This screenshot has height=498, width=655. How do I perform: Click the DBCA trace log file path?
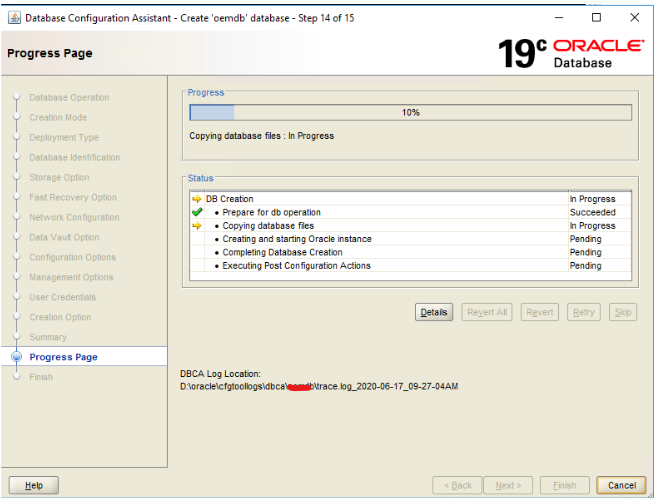(x=318, y=386)
